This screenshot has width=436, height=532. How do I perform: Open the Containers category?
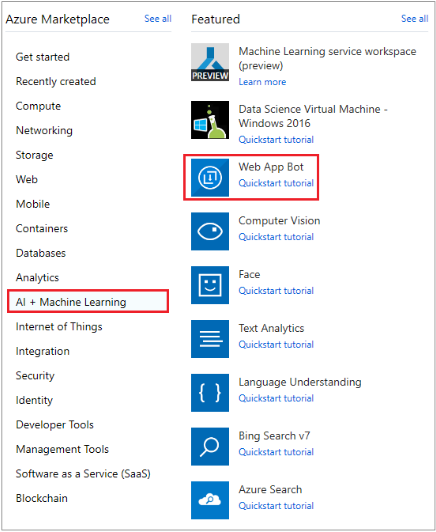[x=42, y=229]
